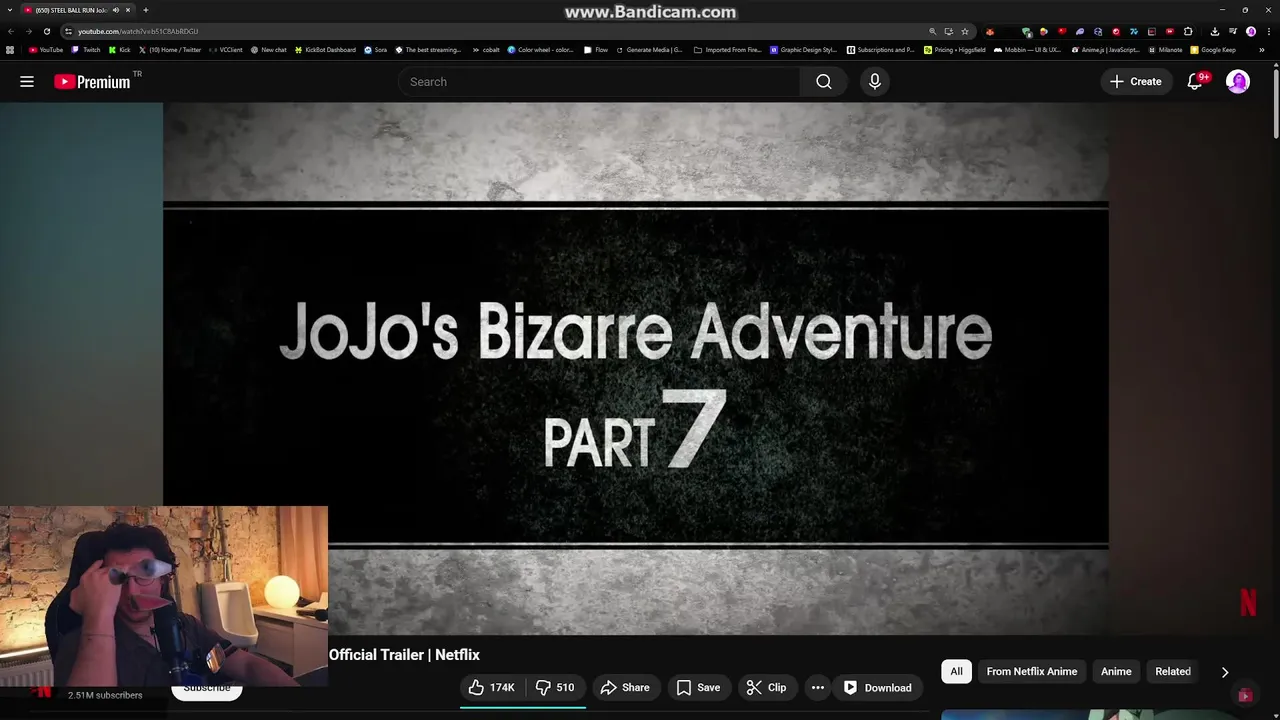
Task: Open the Kick bookmark
Action: pyautogui.click(x=119, y=49)
